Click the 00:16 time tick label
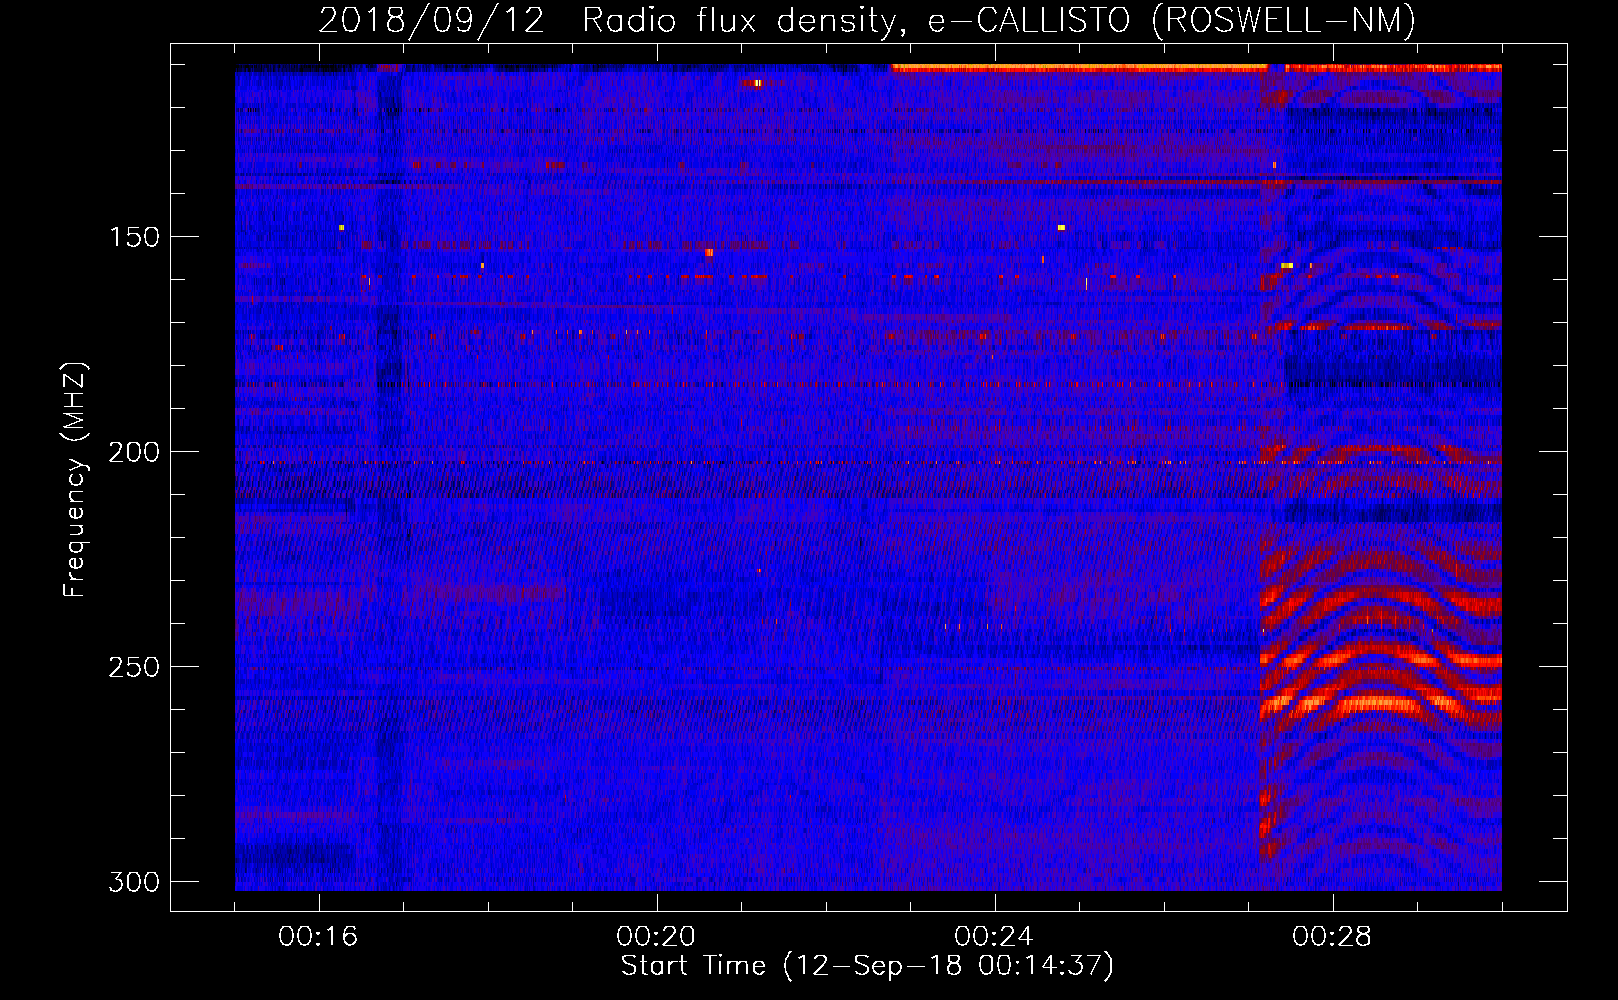The width and height of the screenshot is (1618, 1000). 319,936
